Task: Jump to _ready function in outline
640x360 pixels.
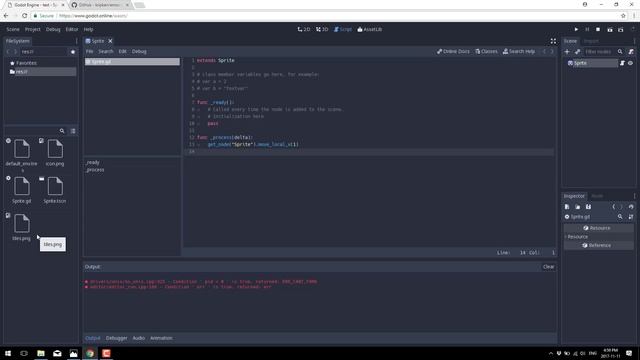Action: point(93,162)
